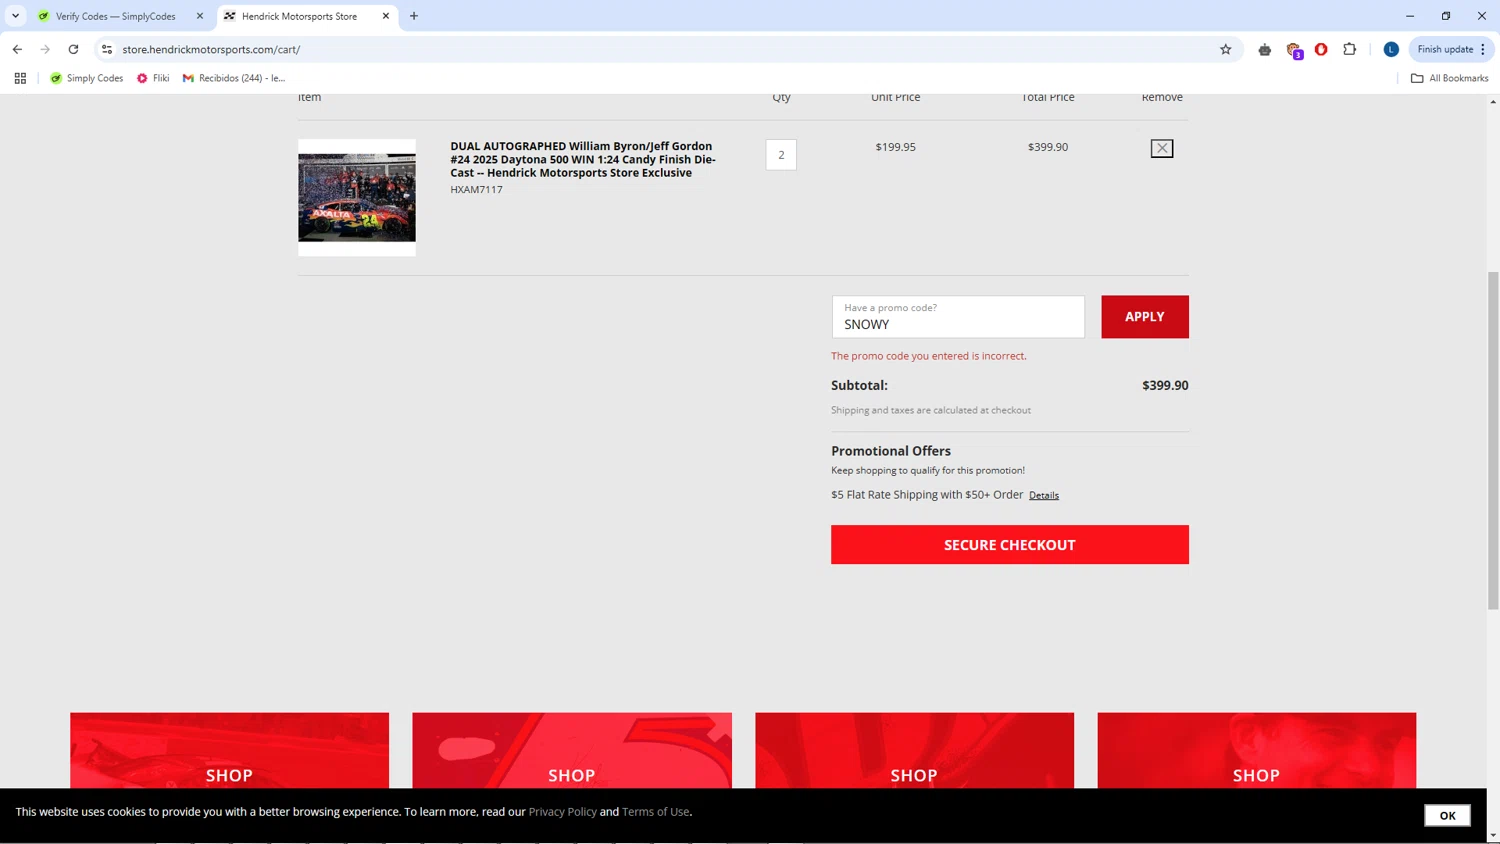This screenshot has width=1500, height=844.
Task: Click the address bar URL
Action: click(x=211, y=49)
